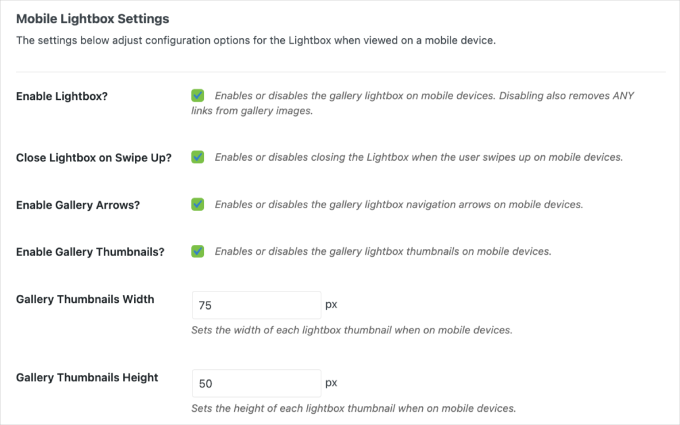Select the "Close Lightbox on Swipe Up?" label
The width and height of the screenshot is (680, 425).
(94, 158)
